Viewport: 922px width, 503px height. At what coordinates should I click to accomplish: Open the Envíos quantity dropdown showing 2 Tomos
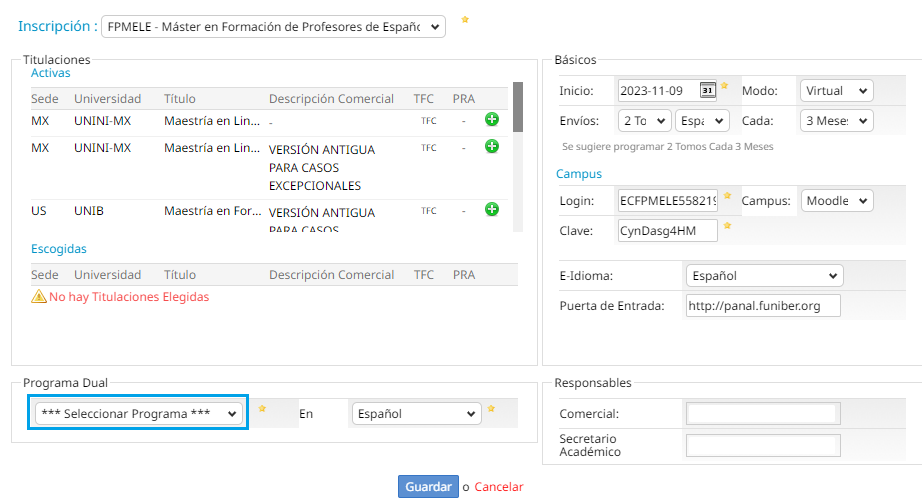(x=643, y=120)
